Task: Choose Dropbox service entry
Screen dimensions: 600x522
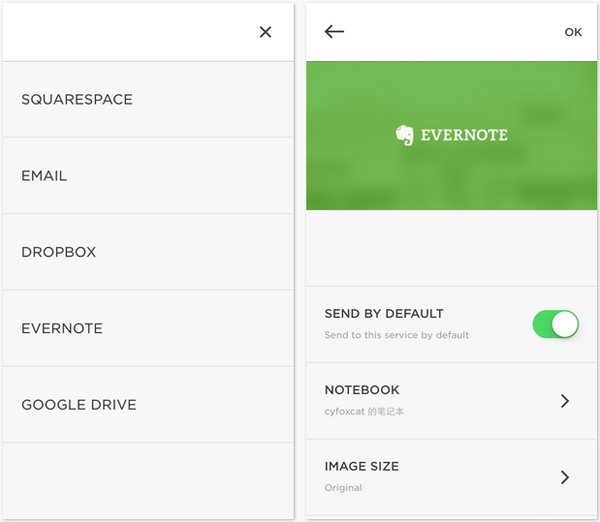Action: [148, 252]
